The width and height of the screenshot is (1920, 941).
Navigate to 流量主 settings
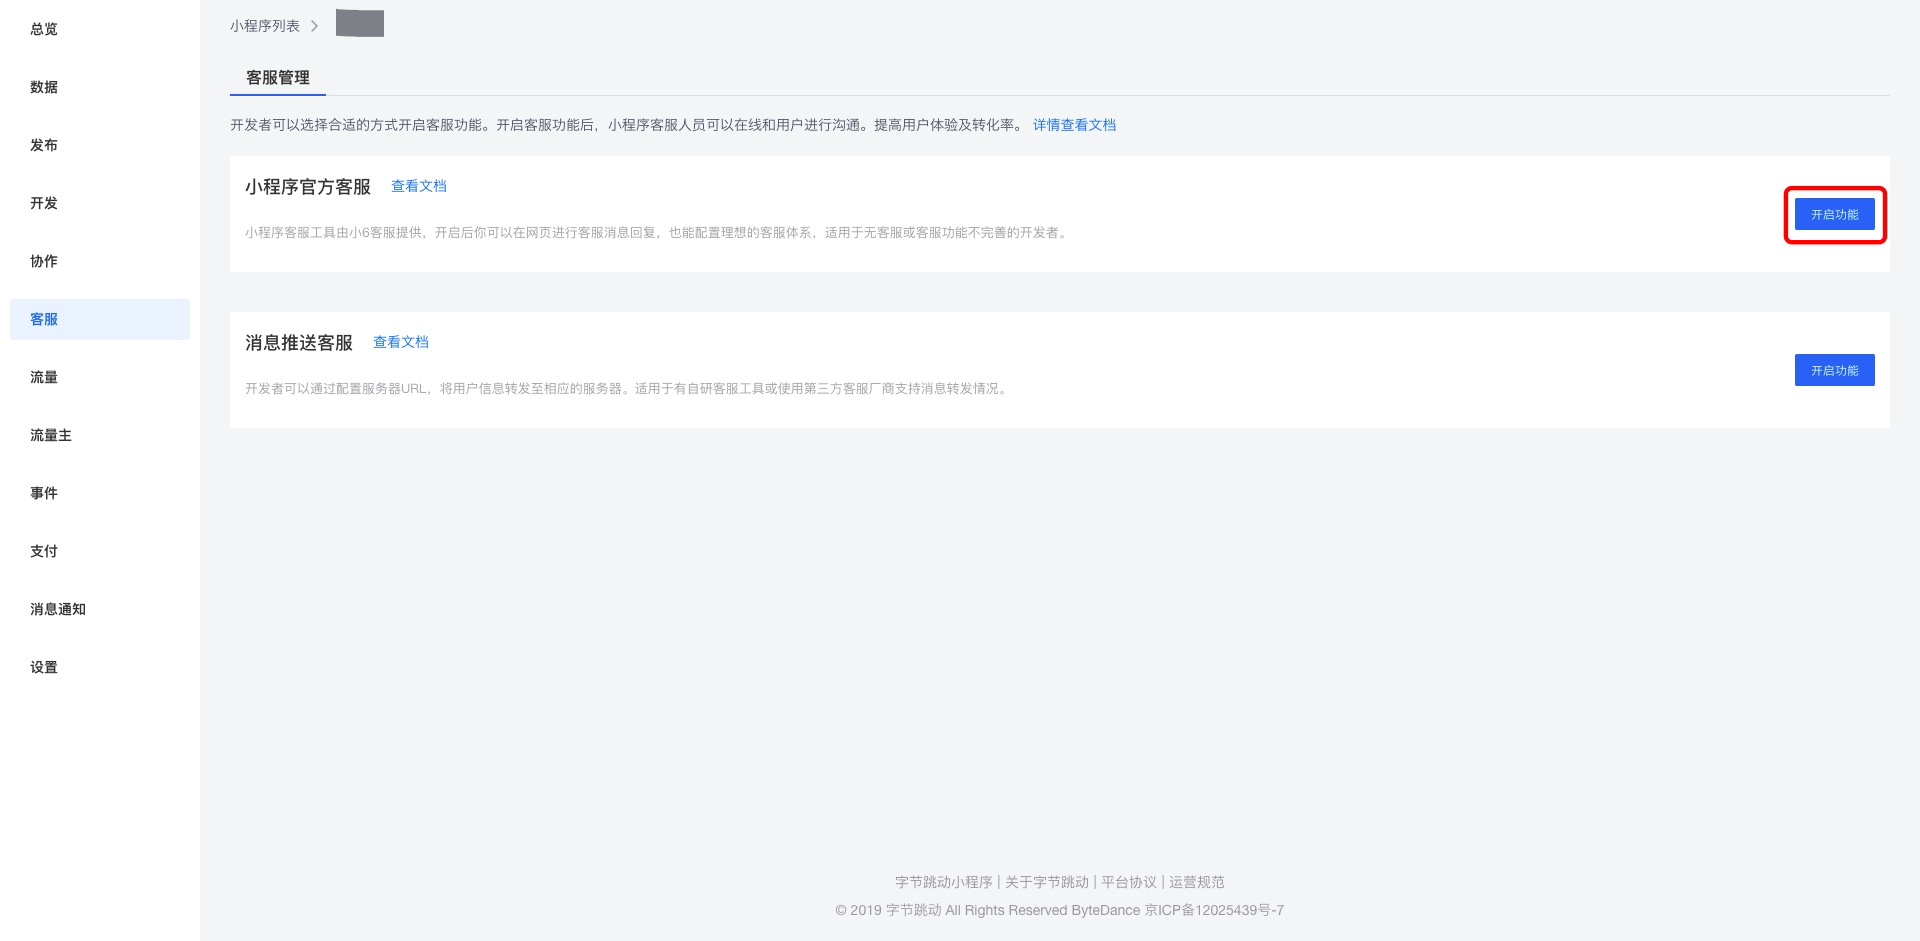[50, 435]
